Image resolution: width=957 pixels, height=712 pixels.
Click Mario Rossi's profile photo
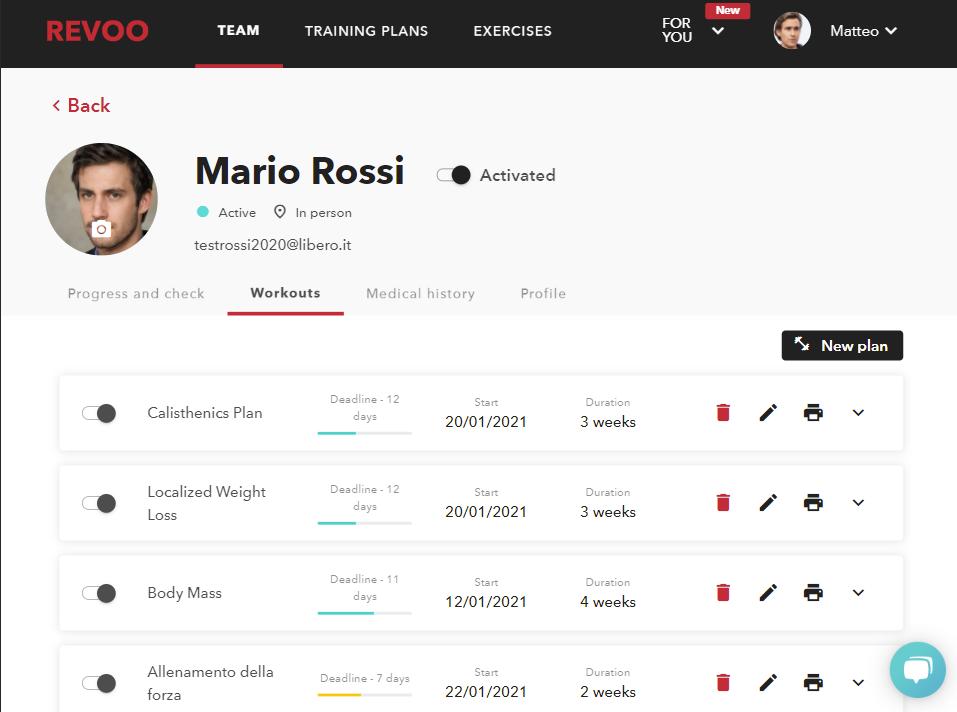tap(101, 199)
